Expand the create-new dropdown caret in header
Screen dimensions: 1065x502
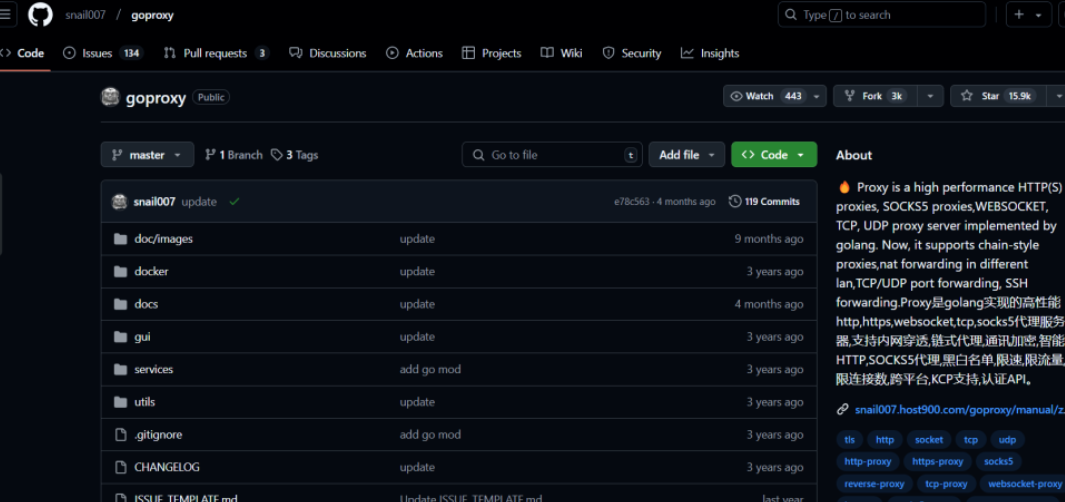(x=1039, y=15)
